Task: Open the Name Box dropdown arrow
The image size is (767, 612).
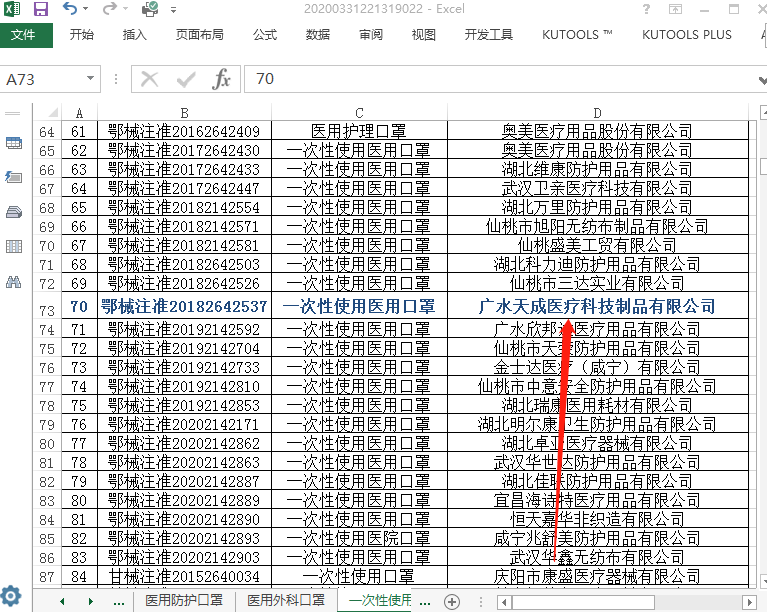Action: click(90, 79)
